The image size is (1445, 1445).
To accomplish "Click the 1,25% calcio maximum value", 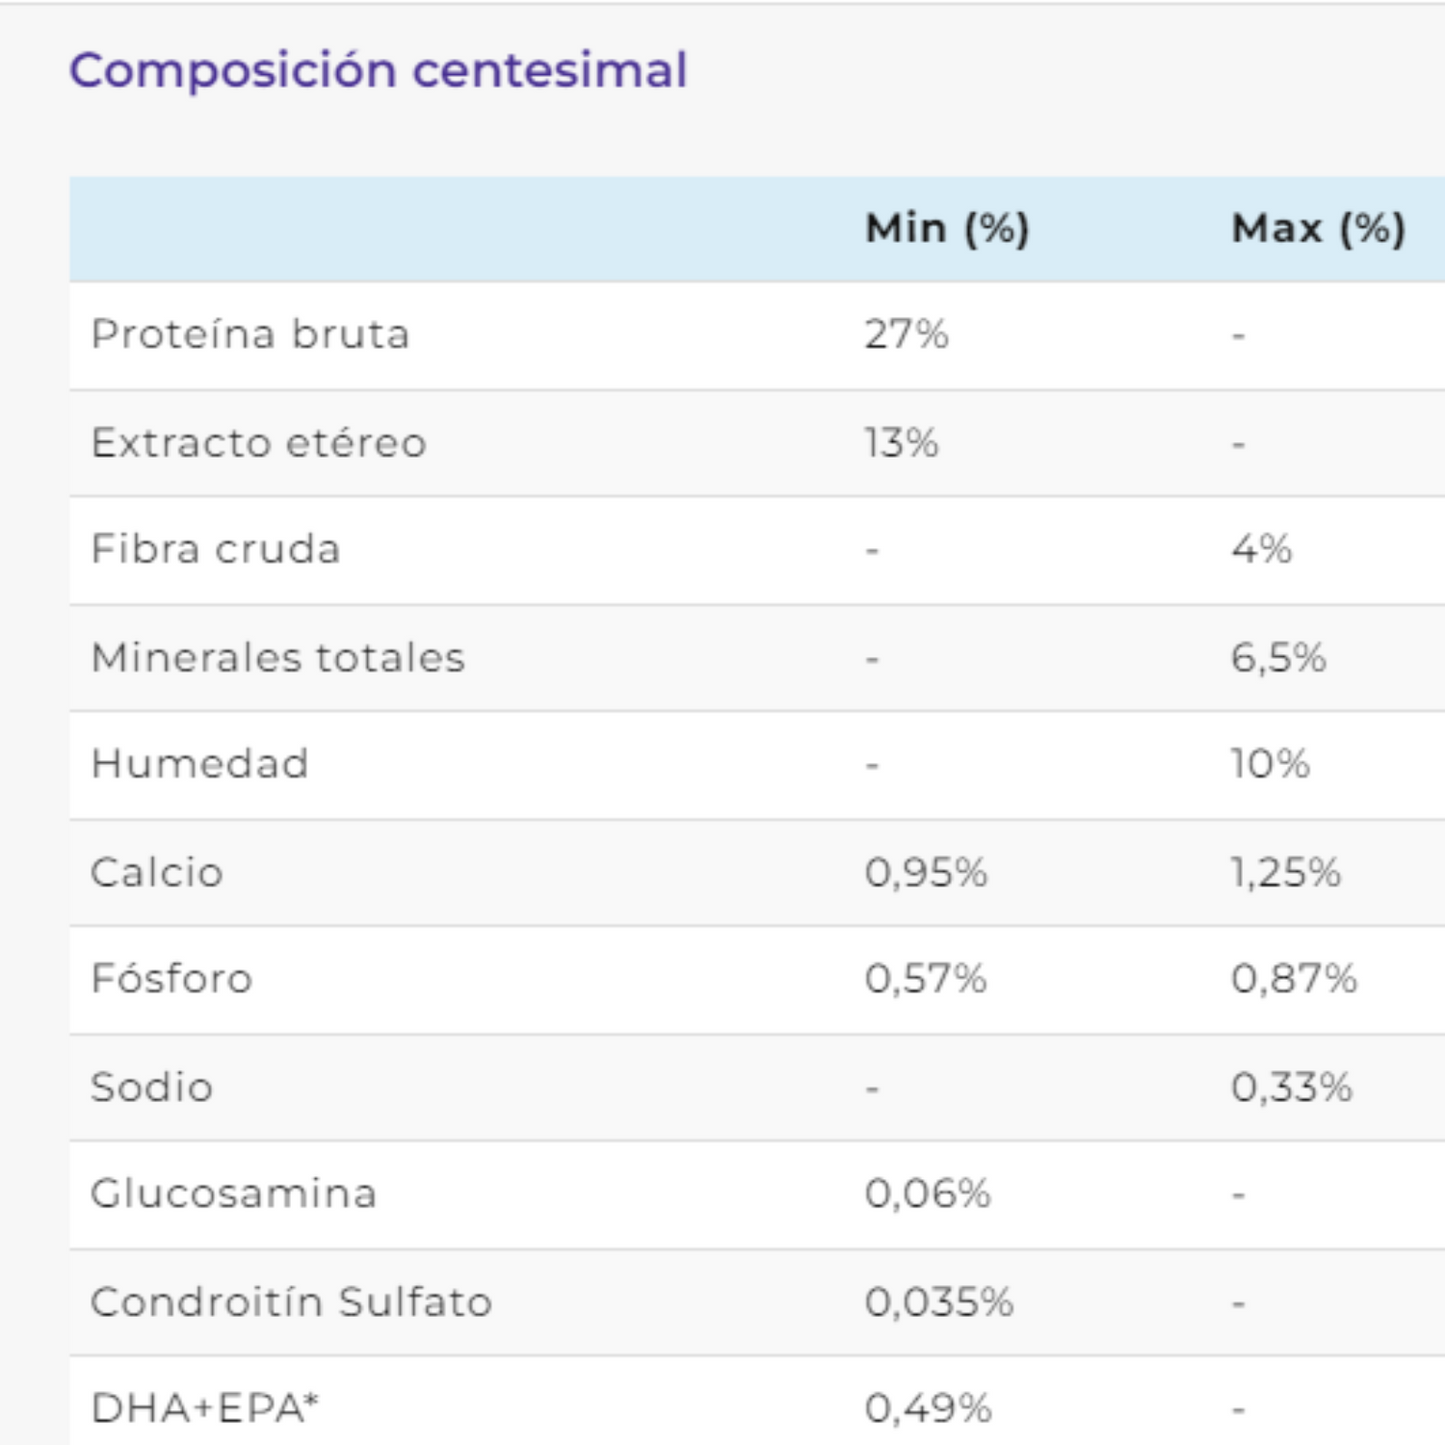I will coord(1285,873).
